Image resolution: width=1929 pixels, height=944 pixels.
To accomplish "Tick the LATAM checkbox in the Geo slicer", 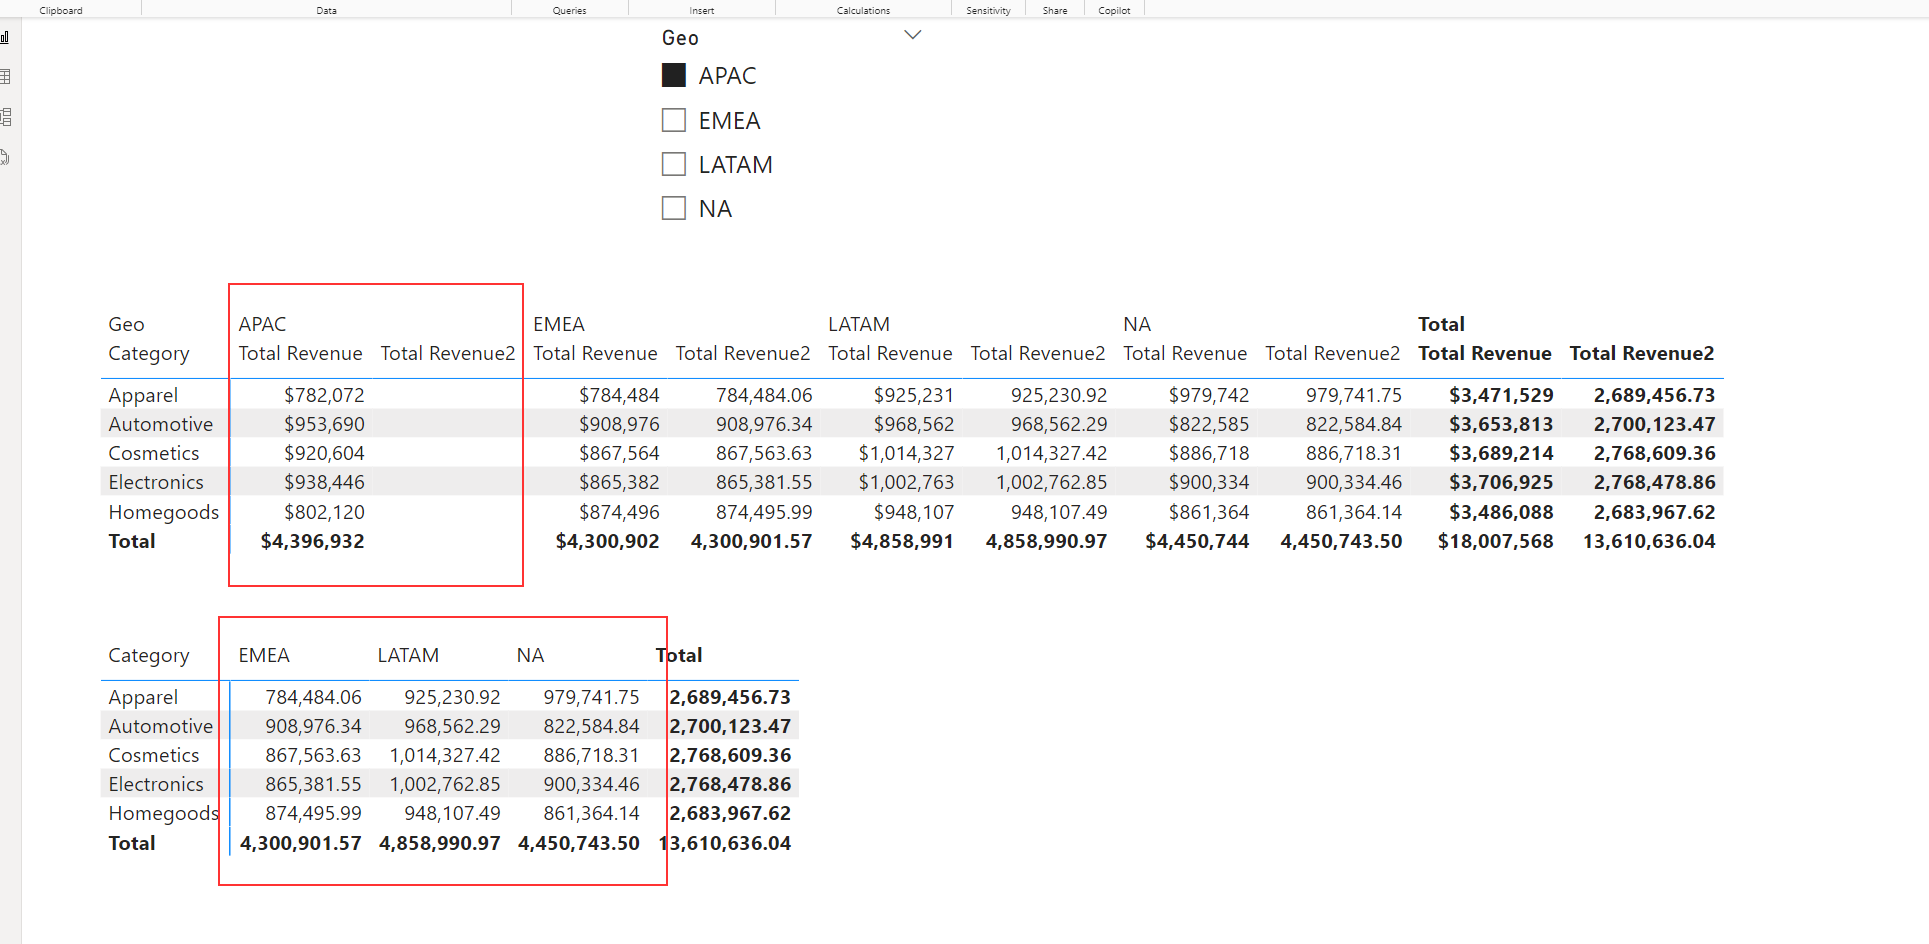I will pyautogui.click(x=674, y=164).
